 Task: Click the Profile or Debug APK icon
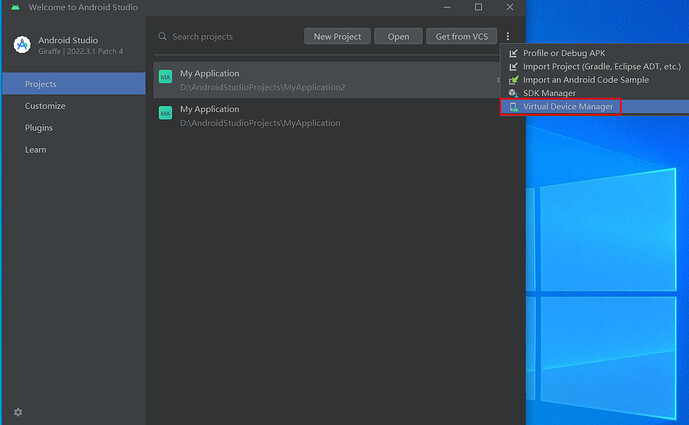(513, 53)
